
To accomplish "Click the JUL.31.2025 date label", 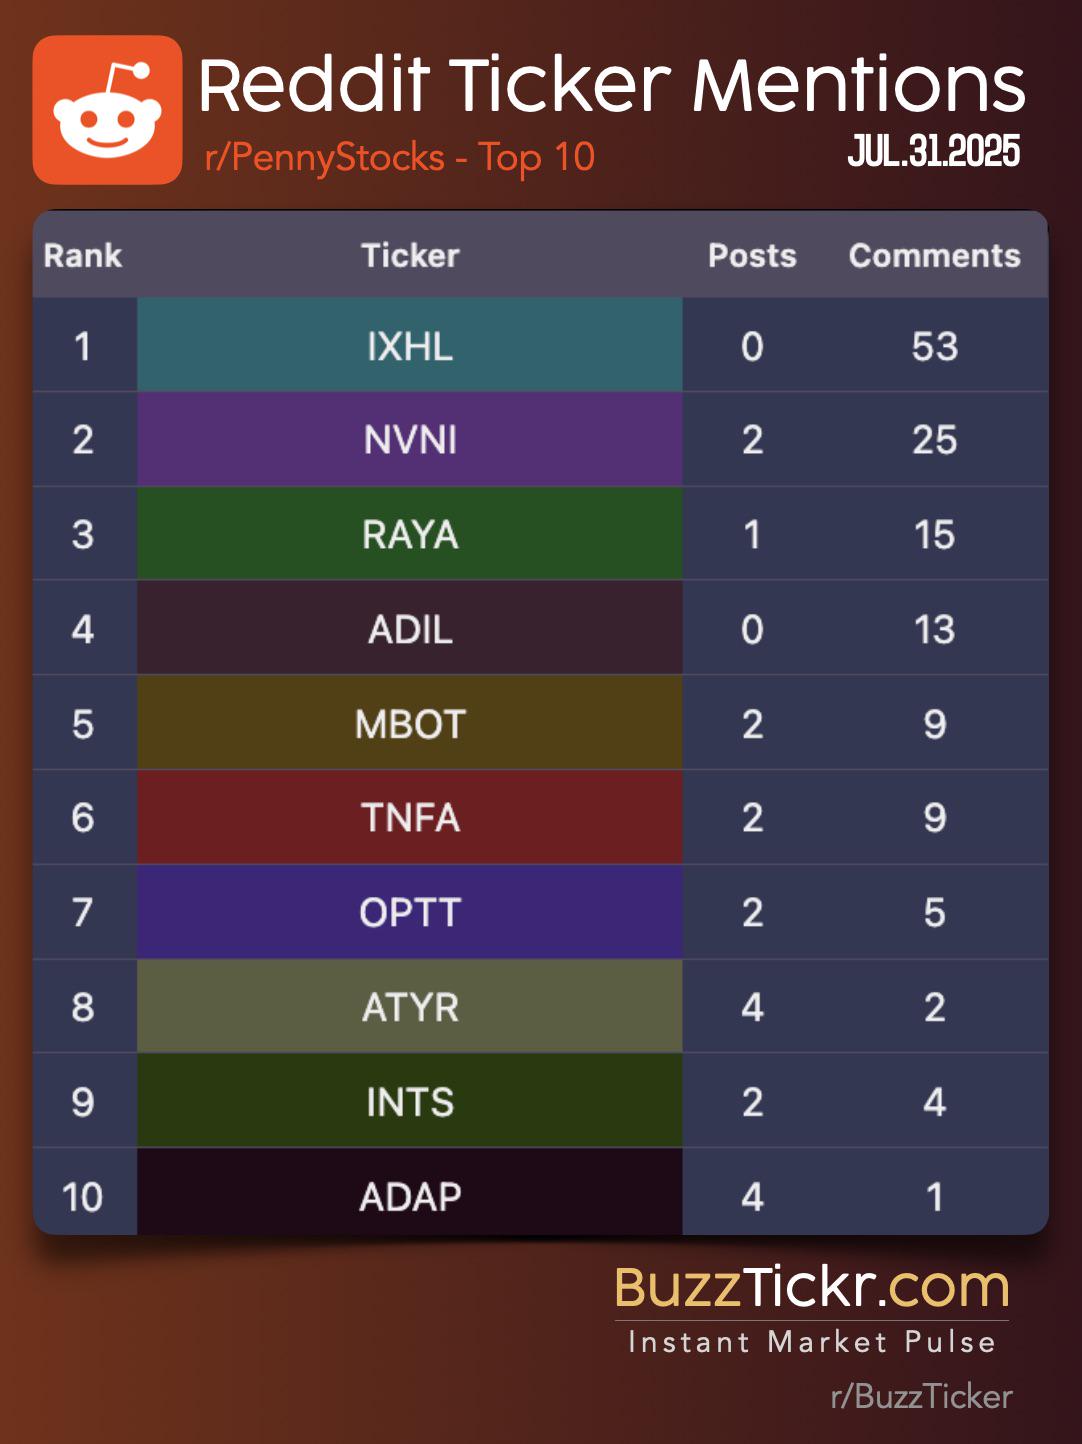I will click(934, 151).
